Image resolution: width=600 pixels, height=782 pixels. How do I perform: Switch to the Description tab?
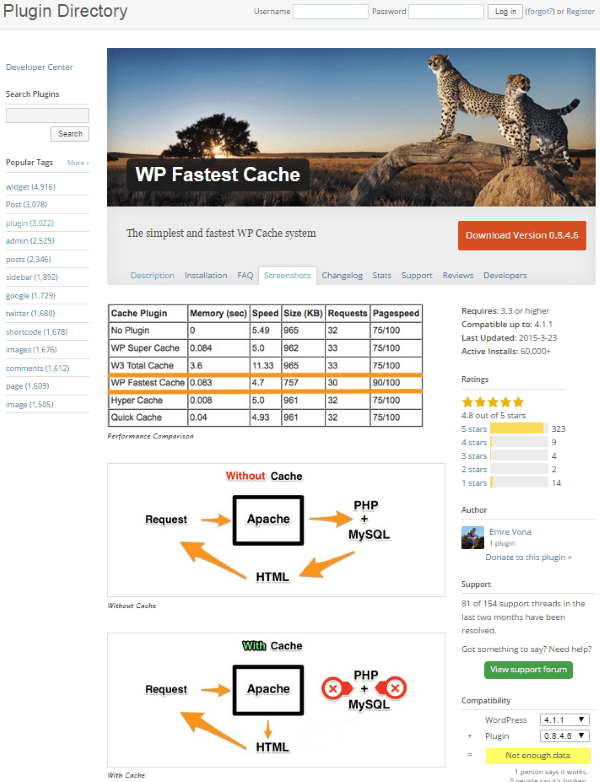[x=152, y=275]
